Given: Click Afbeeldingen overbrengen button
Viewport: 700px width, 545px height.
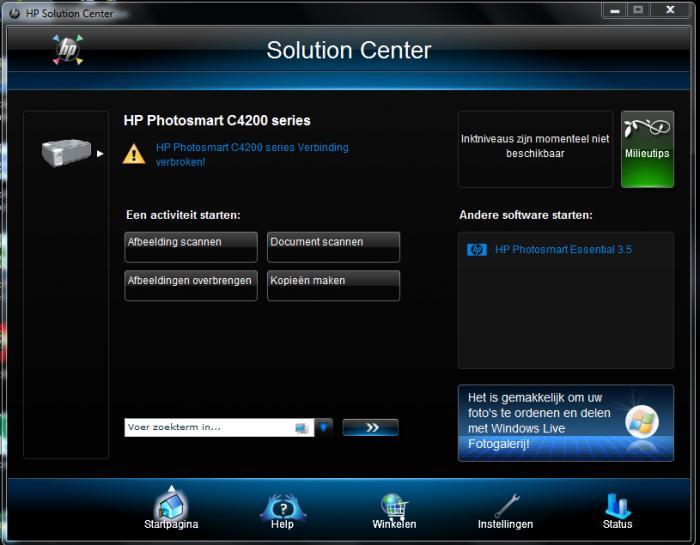Looking at the screenshot, I should pyautogui.click(x=191, y=285).
